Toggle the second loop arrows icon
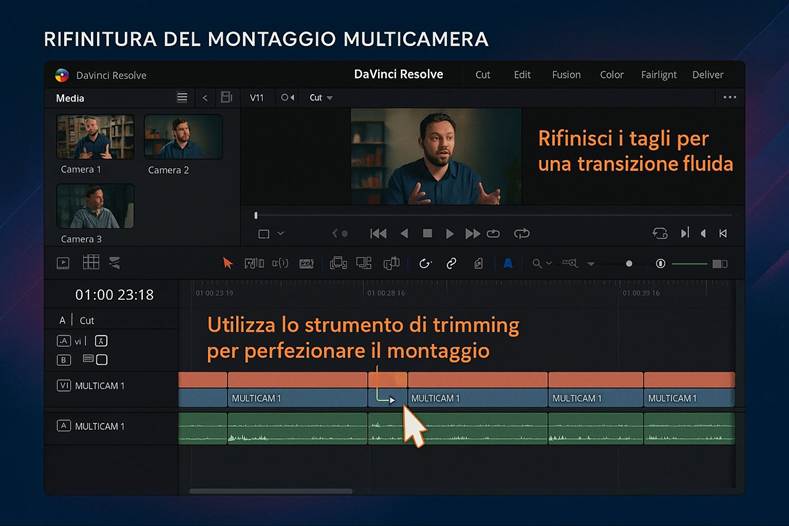 pyautogui.click(x=522, y=234)
